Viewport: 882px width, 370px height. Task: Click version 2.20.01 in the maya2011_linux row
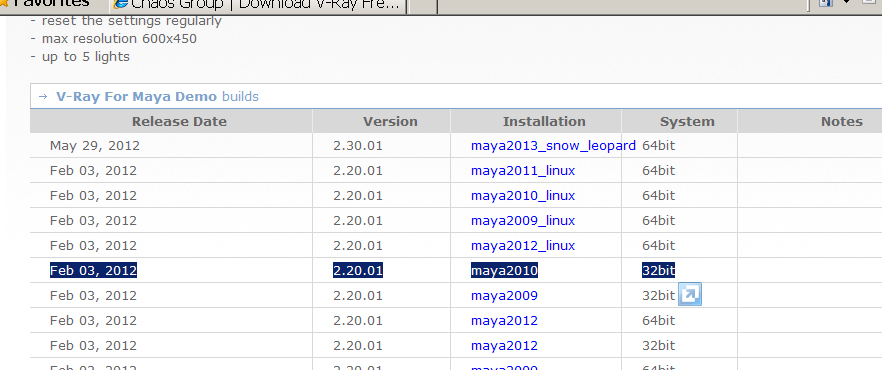coord(358,170)
